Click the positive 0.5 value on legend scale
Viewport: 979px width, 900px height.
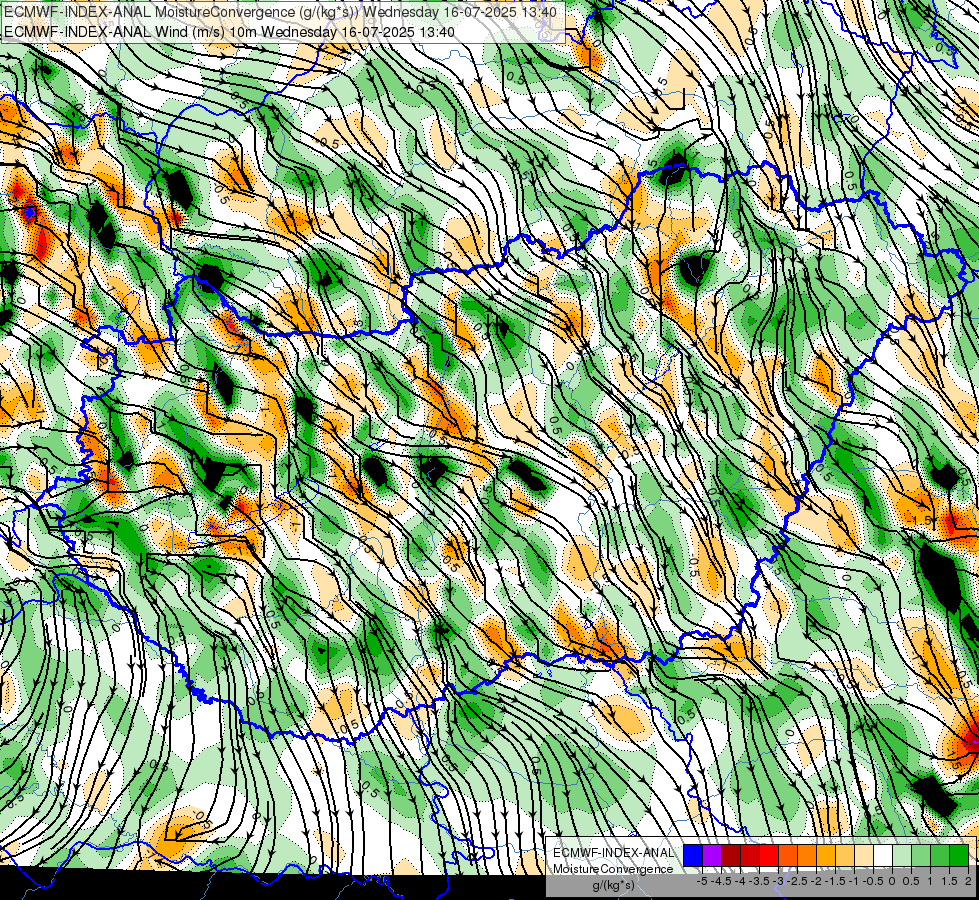tap(911, 881)
